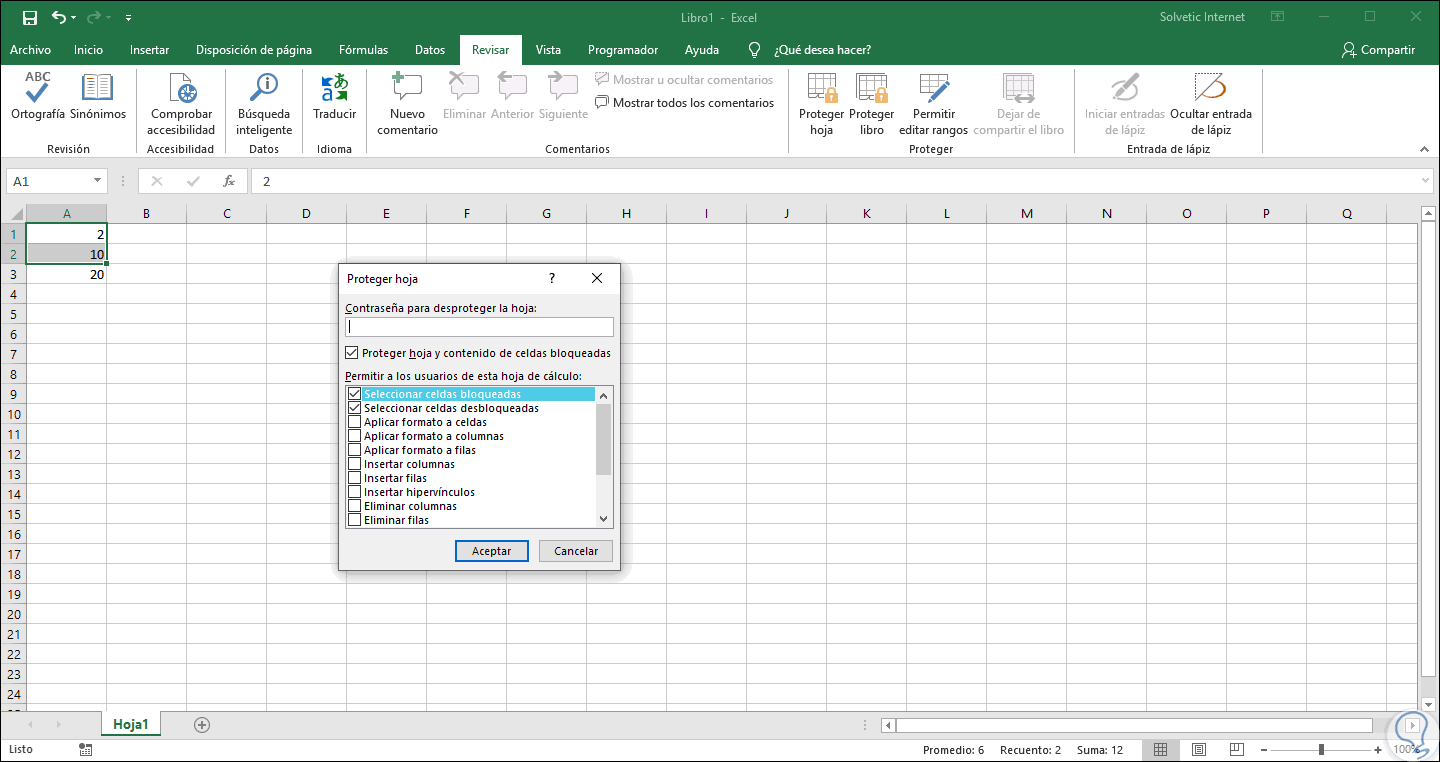This screenshot has height=762, width=1440.
Task: Click the Traducir translate icon
Action: coord(334,89)
